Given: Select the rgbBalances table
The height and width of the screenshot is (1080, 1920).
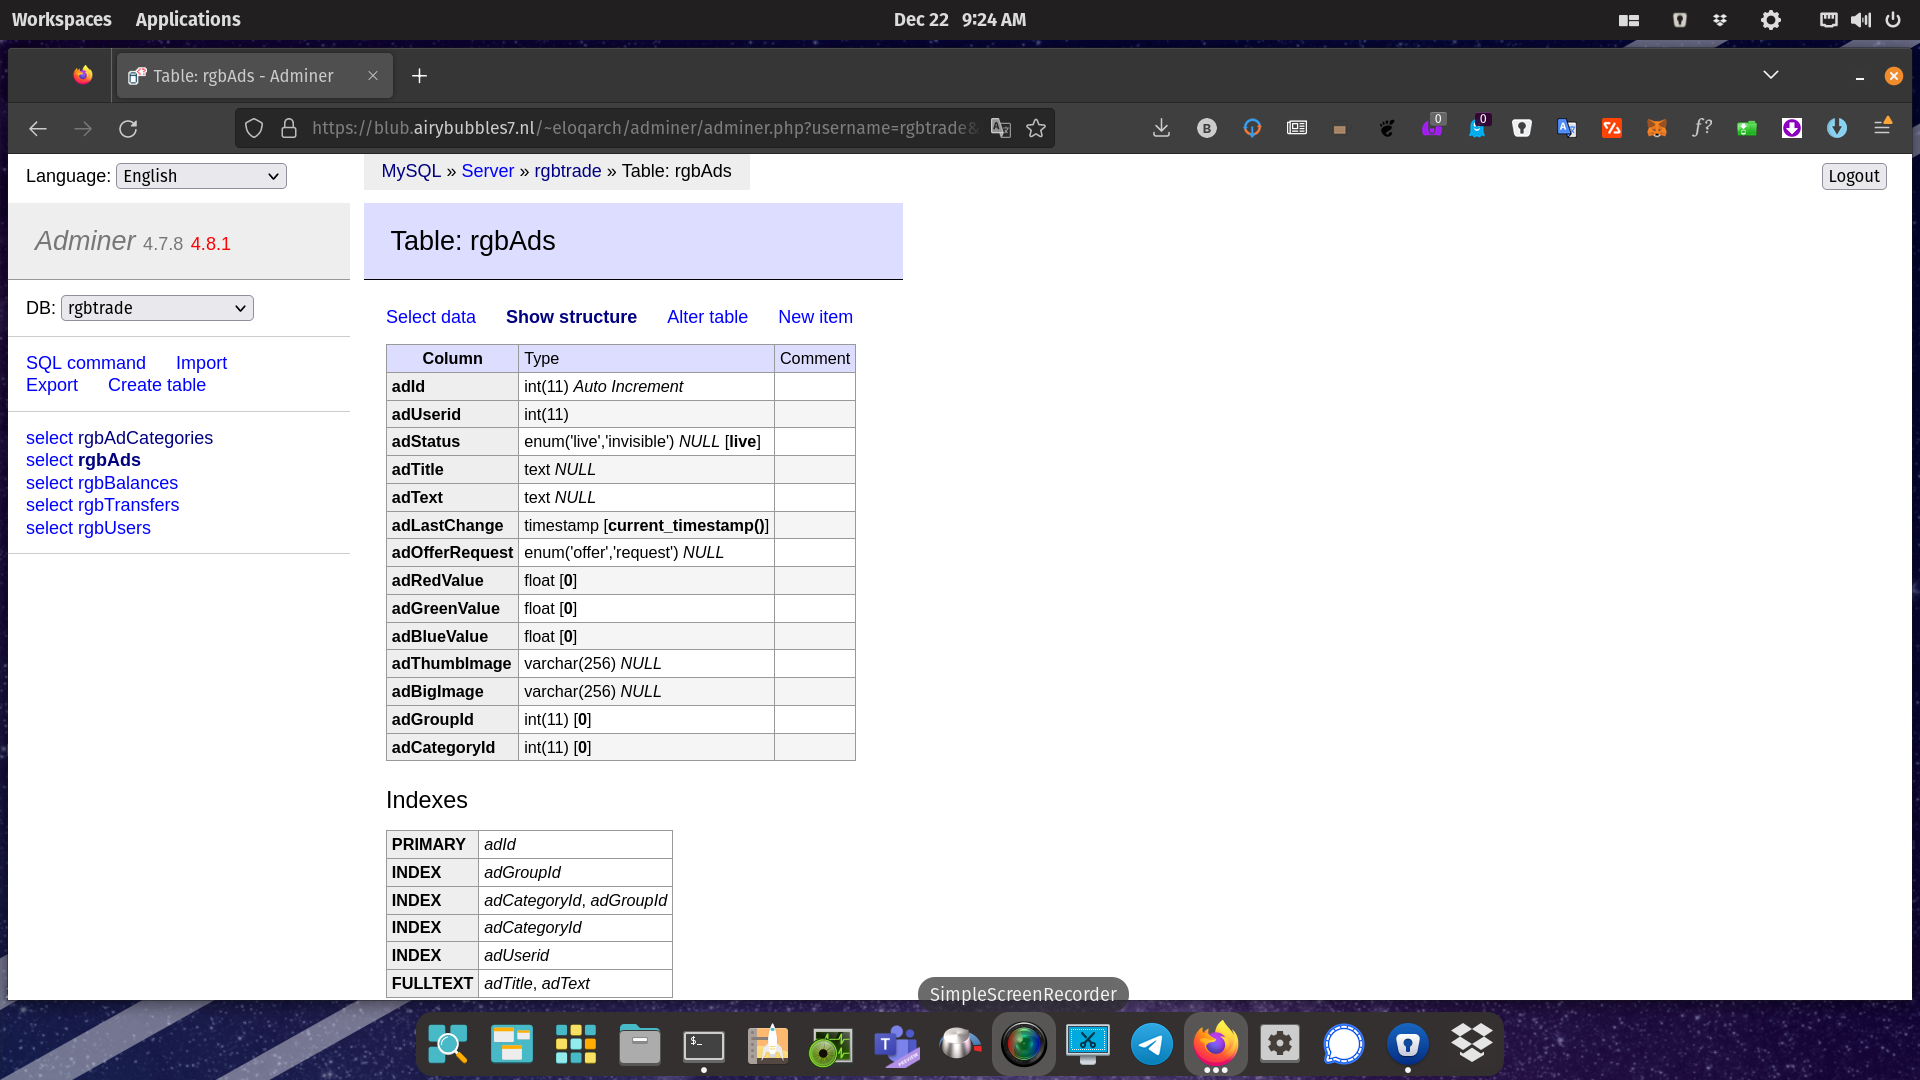Looking at the screenshot, I should click(x=128, y=483).
